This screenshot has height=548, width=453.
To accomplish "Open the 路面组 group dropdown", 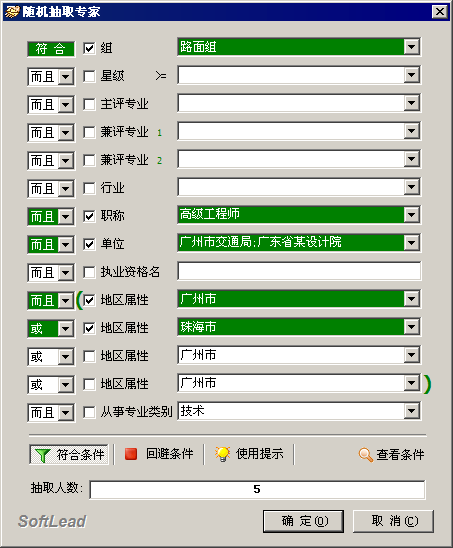I will pos(411,47).
